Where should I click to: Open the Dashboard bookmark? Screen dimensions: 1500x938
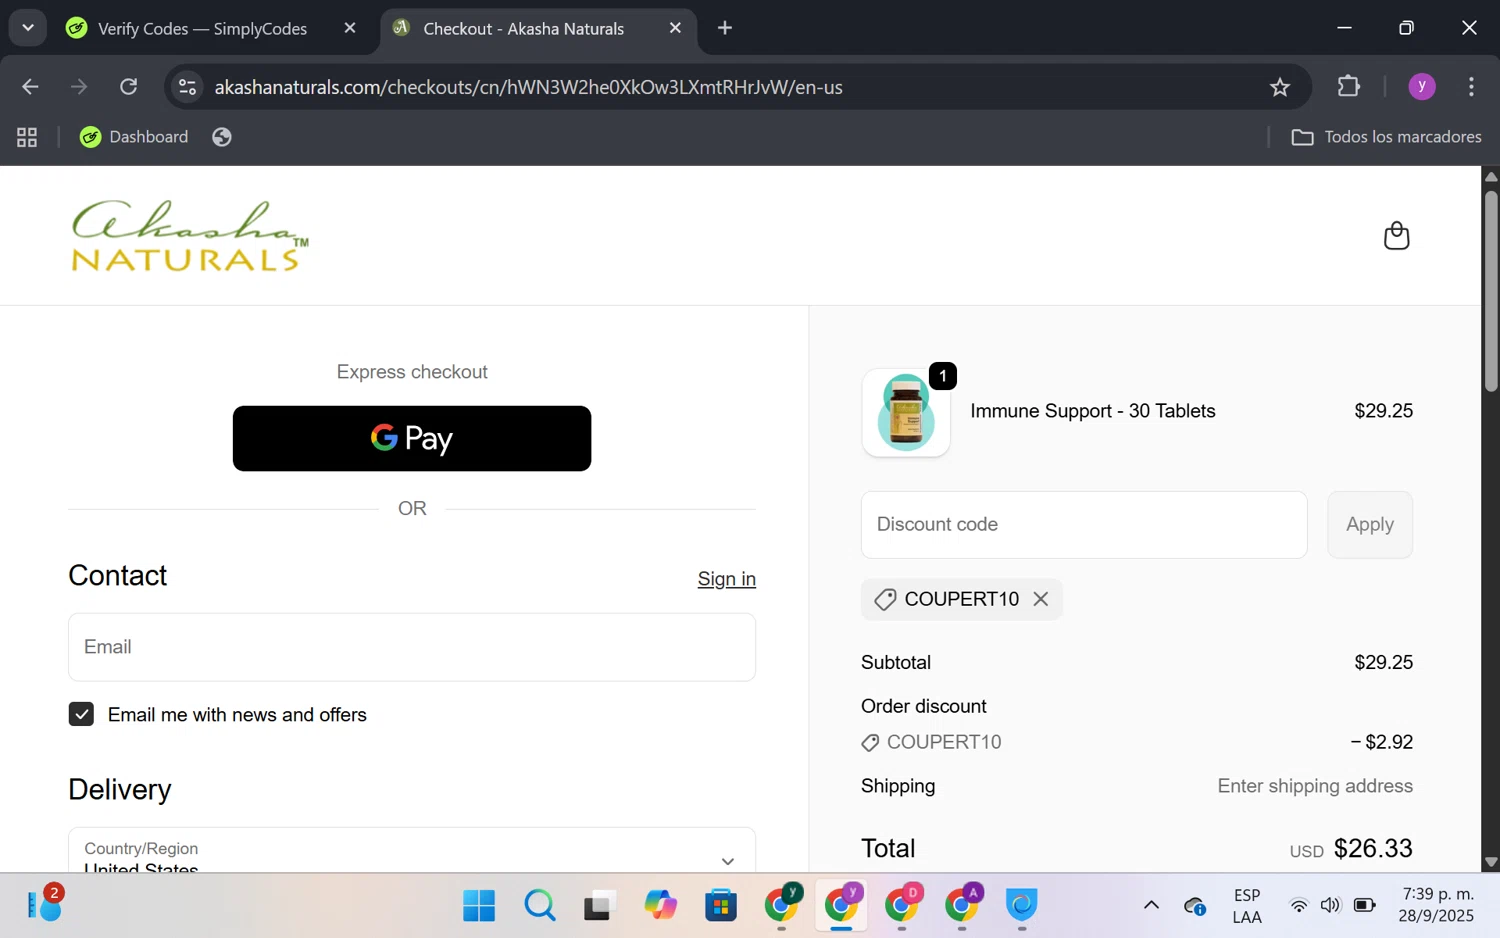[x=134, y=137]
